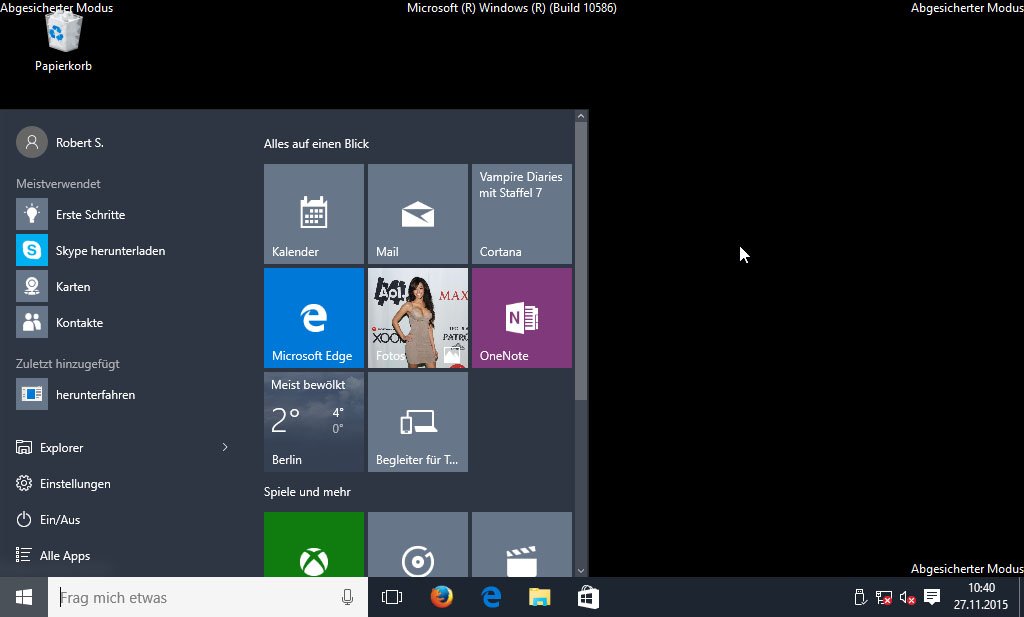
Task: Open the Xbox tile
Action: [313, 545]
